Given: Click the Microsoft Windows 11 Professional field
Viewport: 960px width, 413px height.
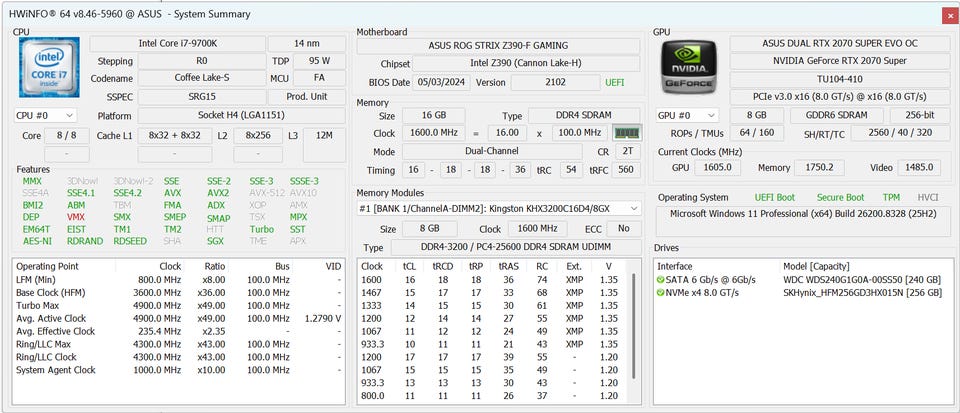Looking at the screenshot, I should [803, 221].
